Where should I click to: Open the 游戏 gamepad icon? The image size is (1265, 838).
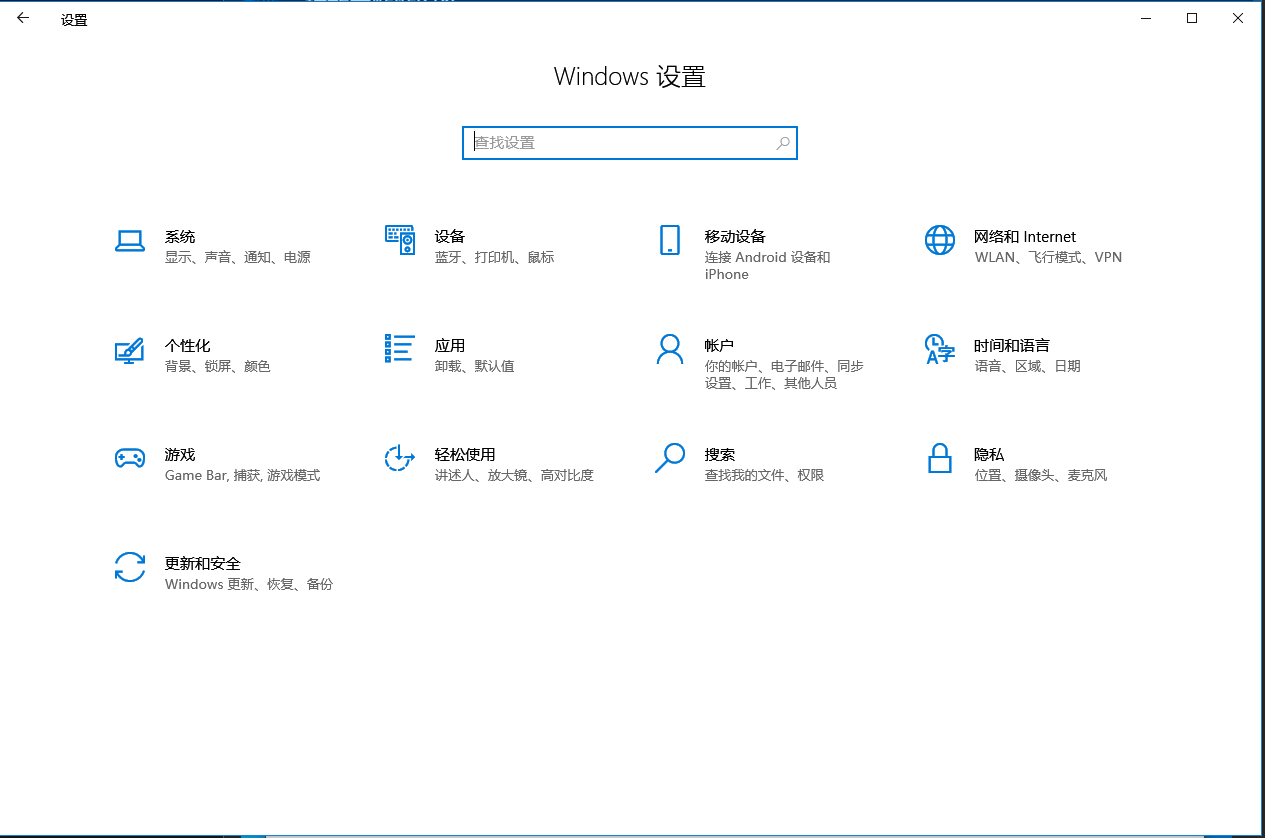[x=130, y=458]
